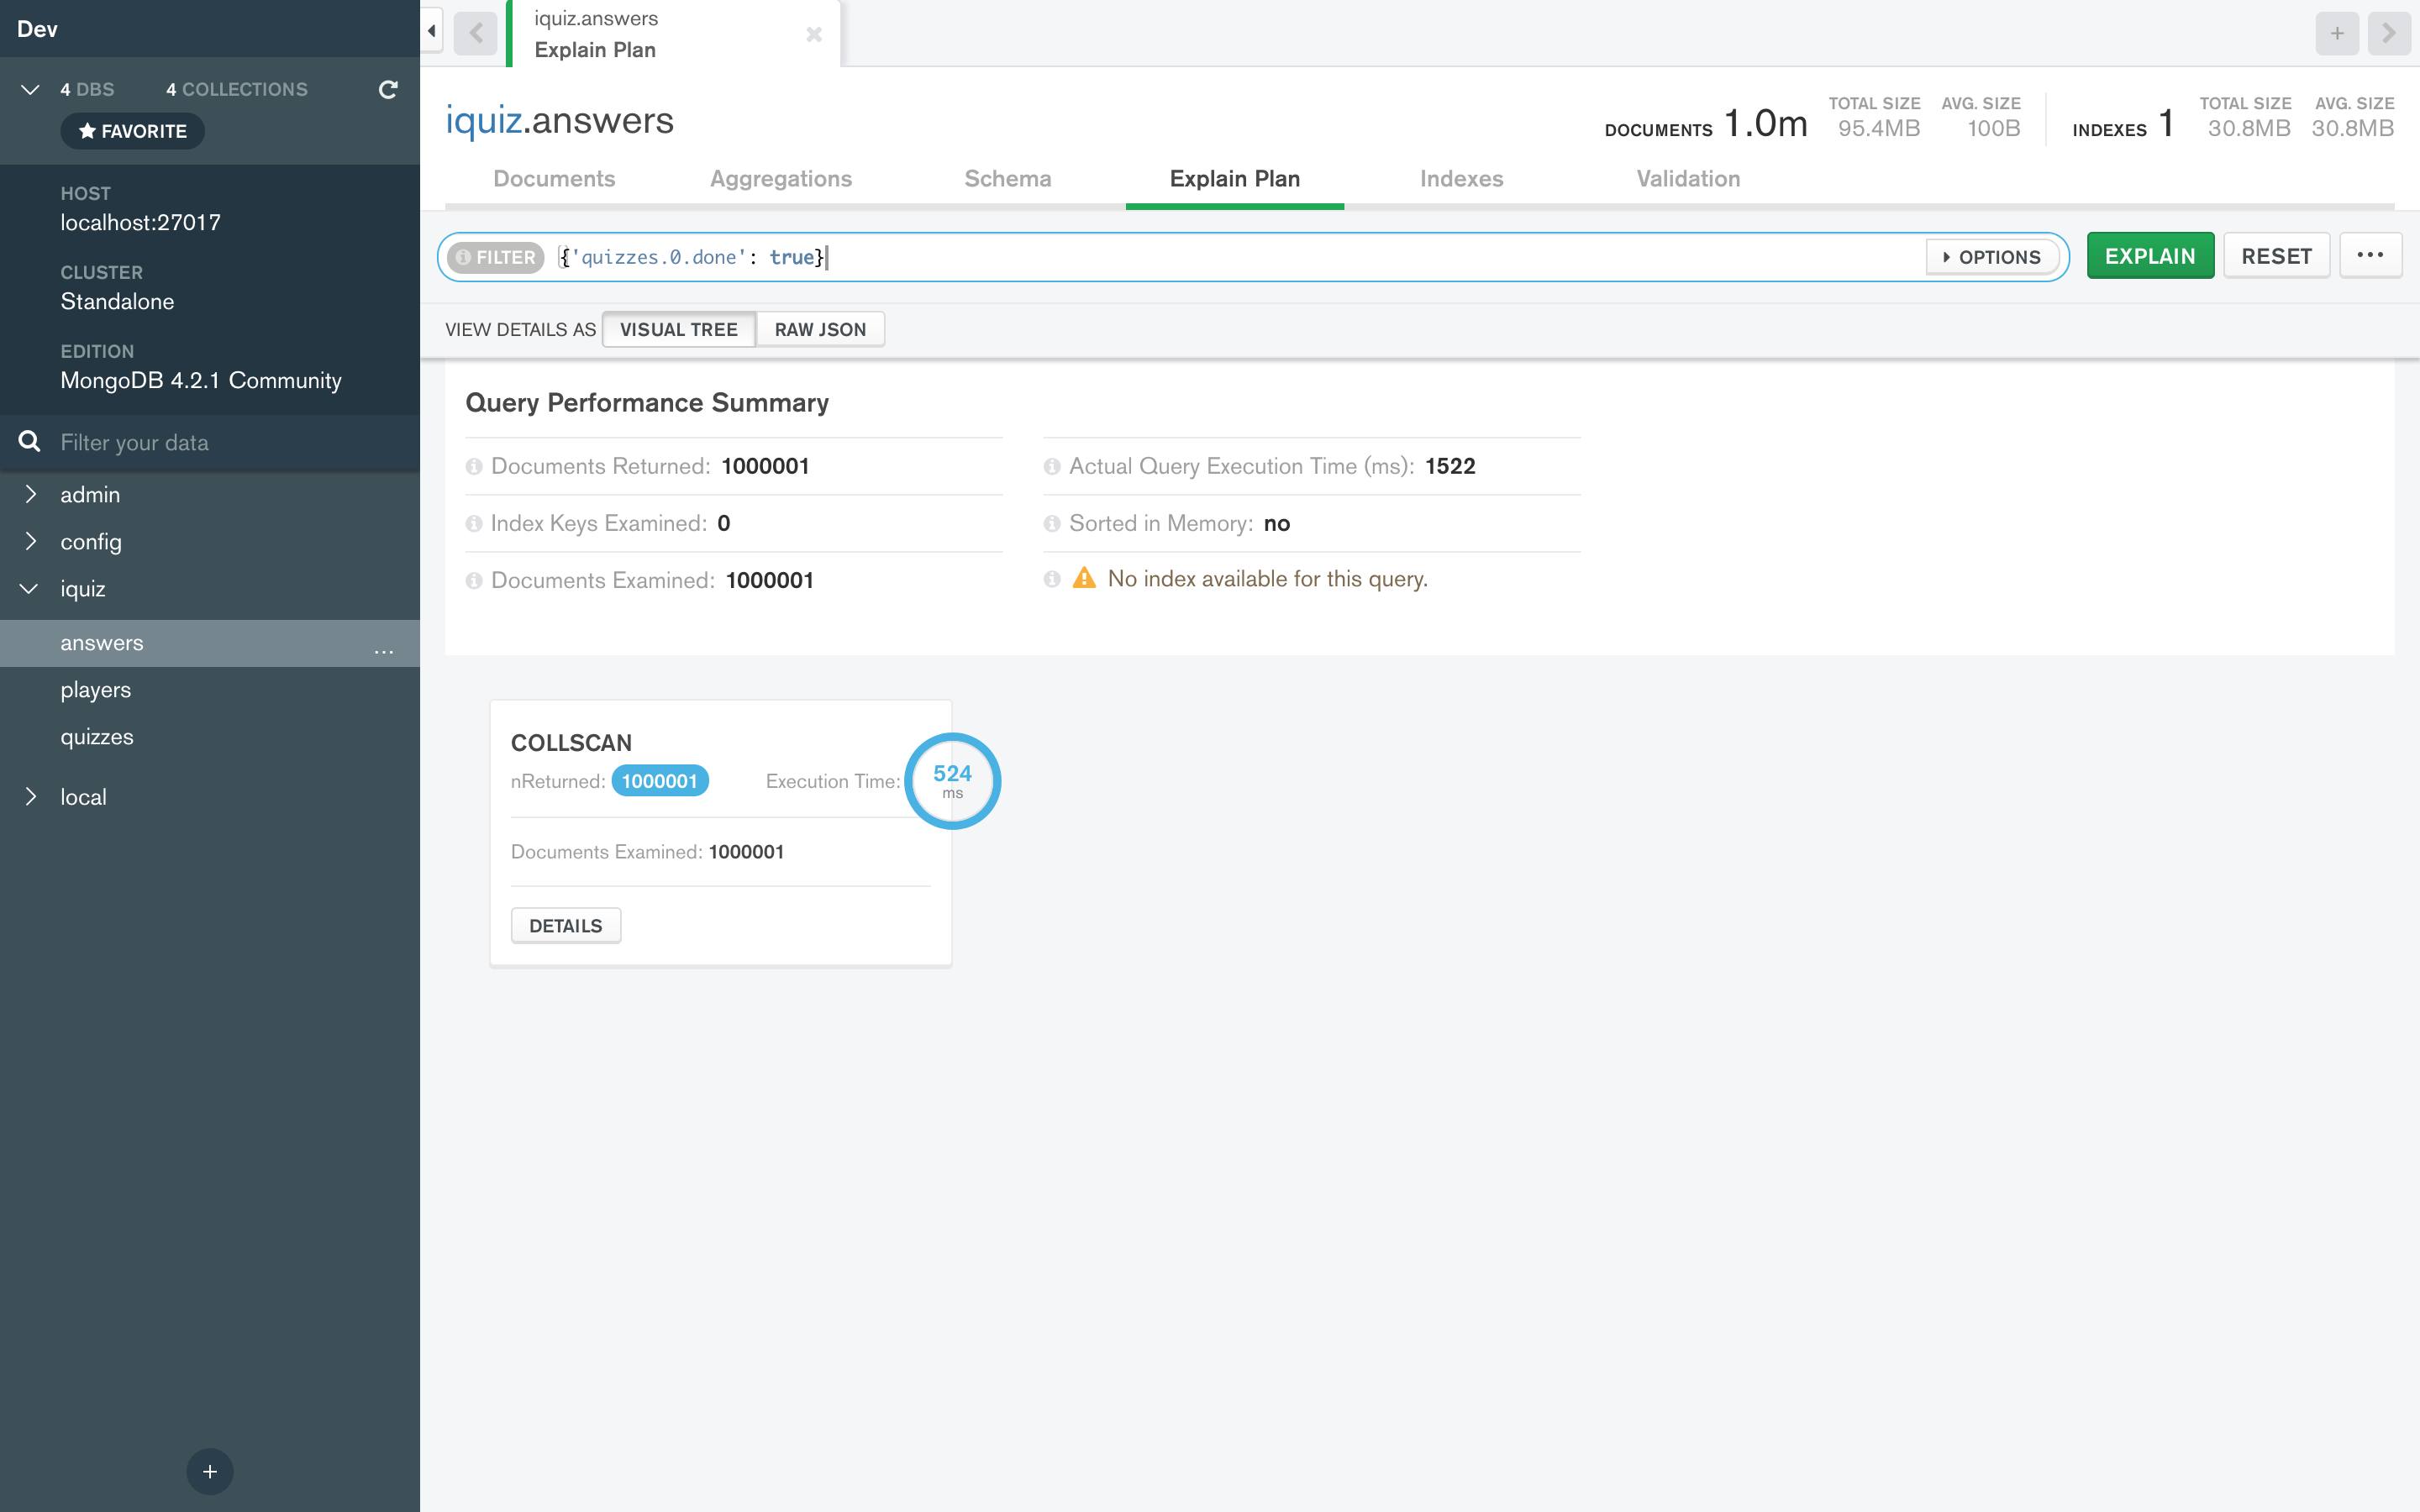Viewport: 2420px width, 1512px height.
Task: Open the Aggregations tab
Action: [780, 179]
